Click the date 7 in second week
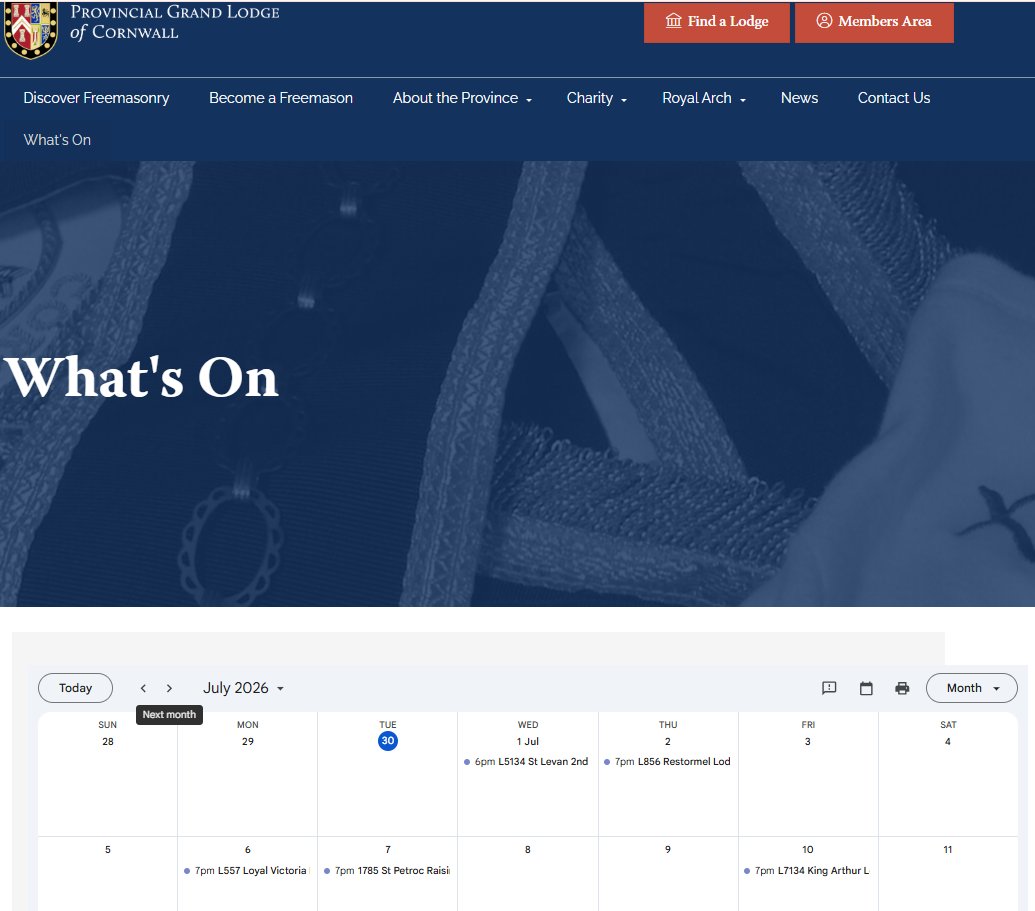 [x=387, y=850]
